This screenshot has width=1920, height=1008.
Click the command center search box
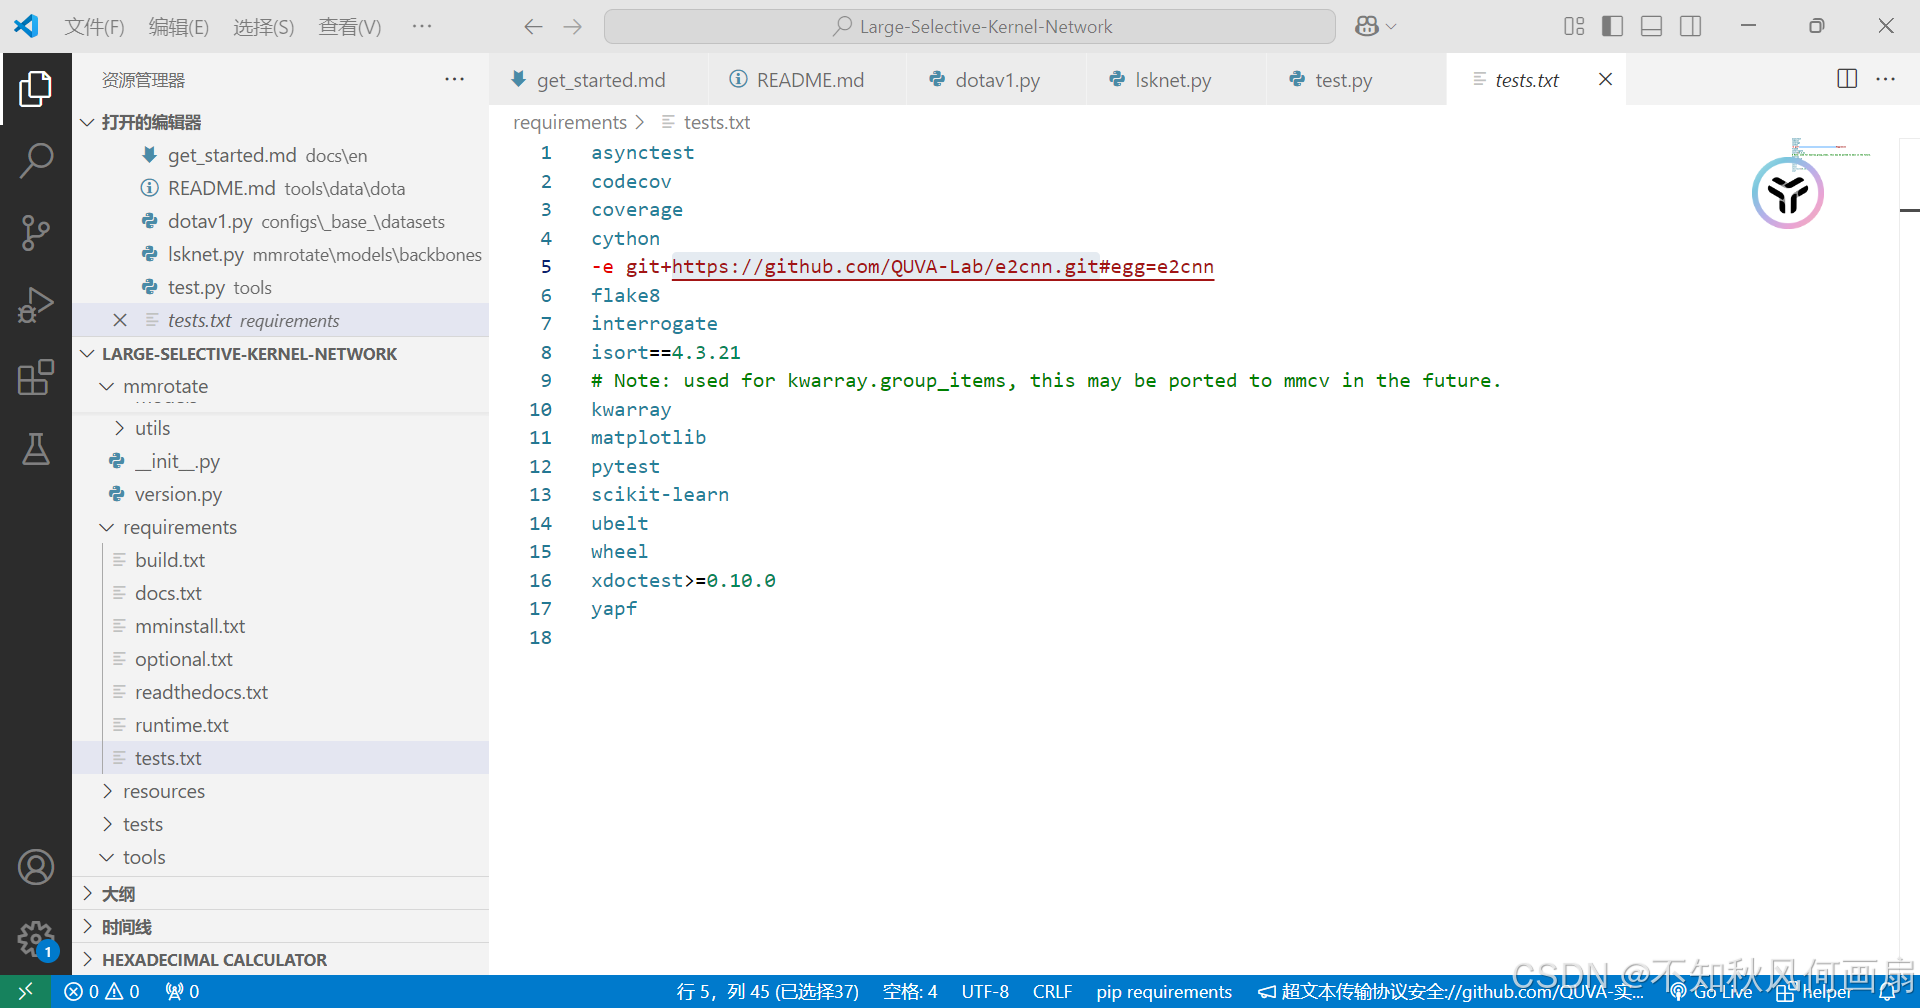click(x=969, y=27)
